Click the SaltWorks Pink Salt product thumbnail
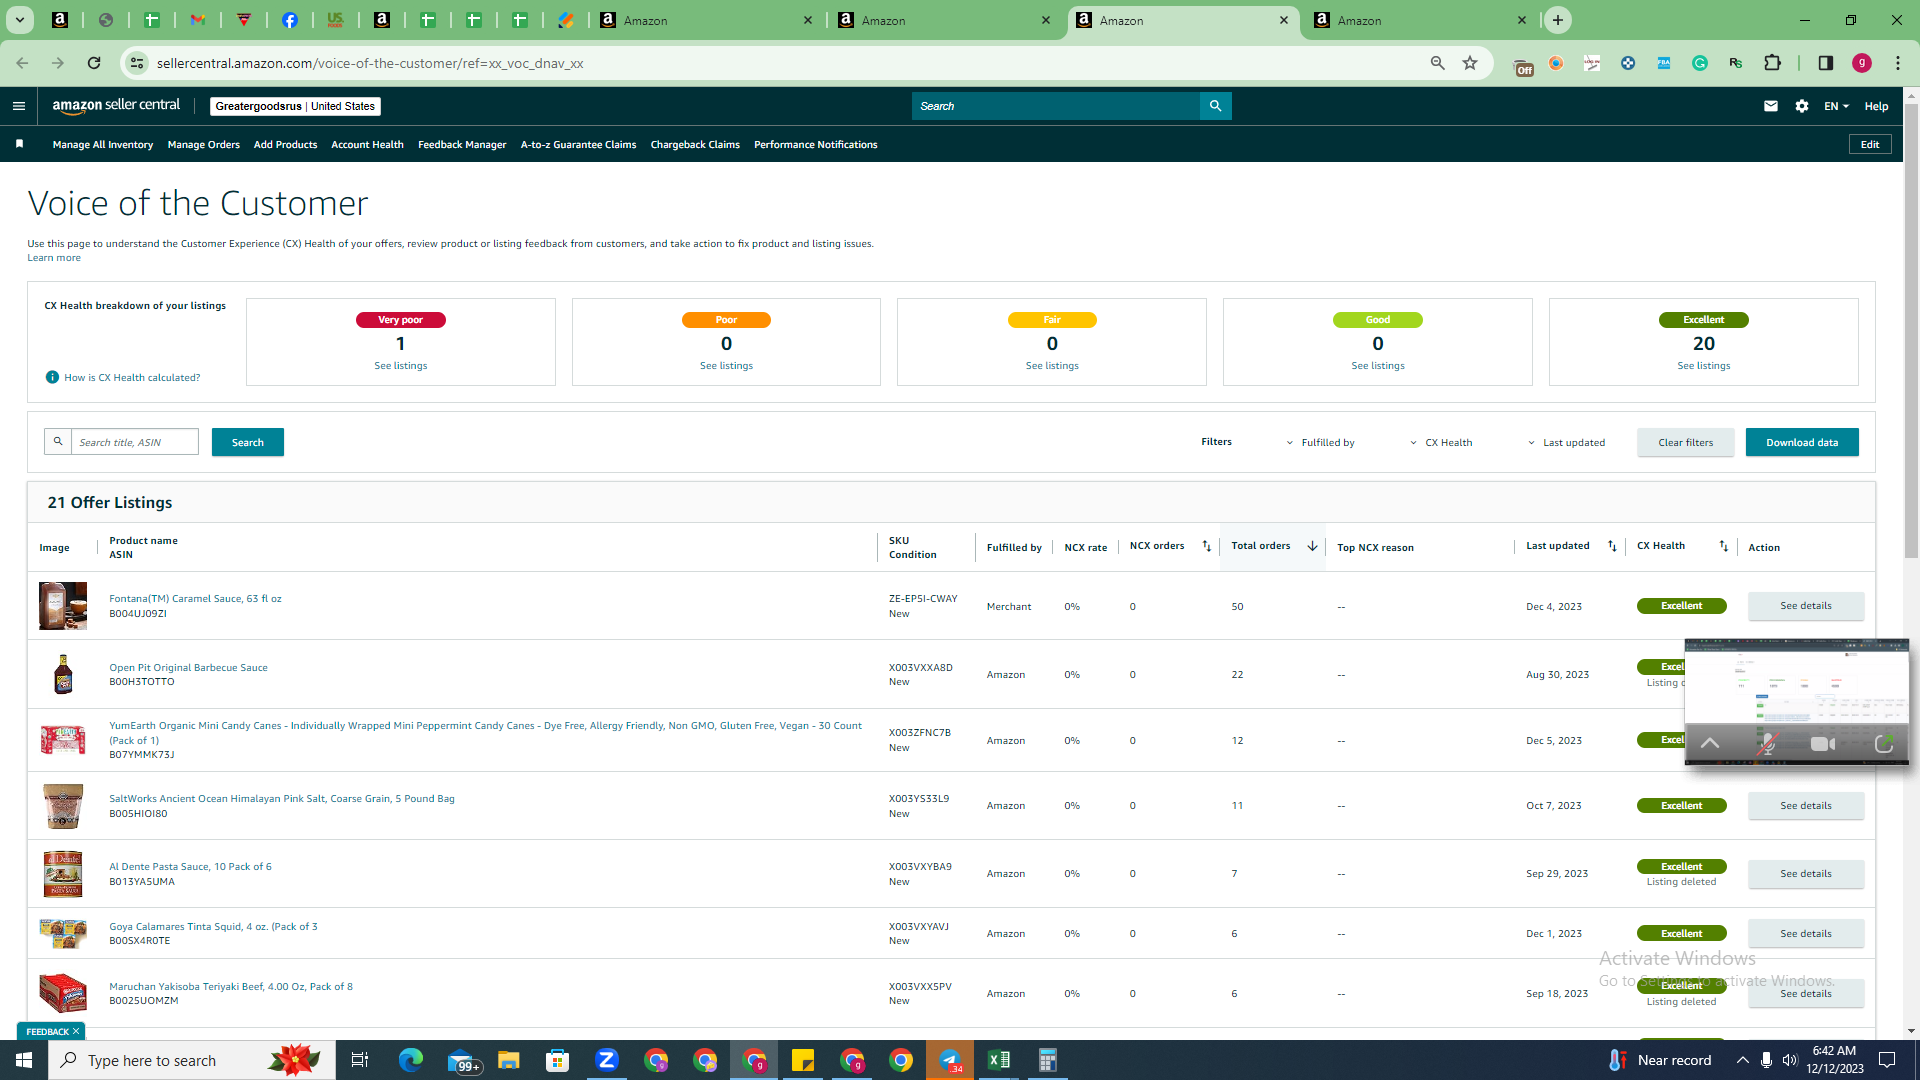The width and height of the screenshot is (1920, 1080). point(63,806)
